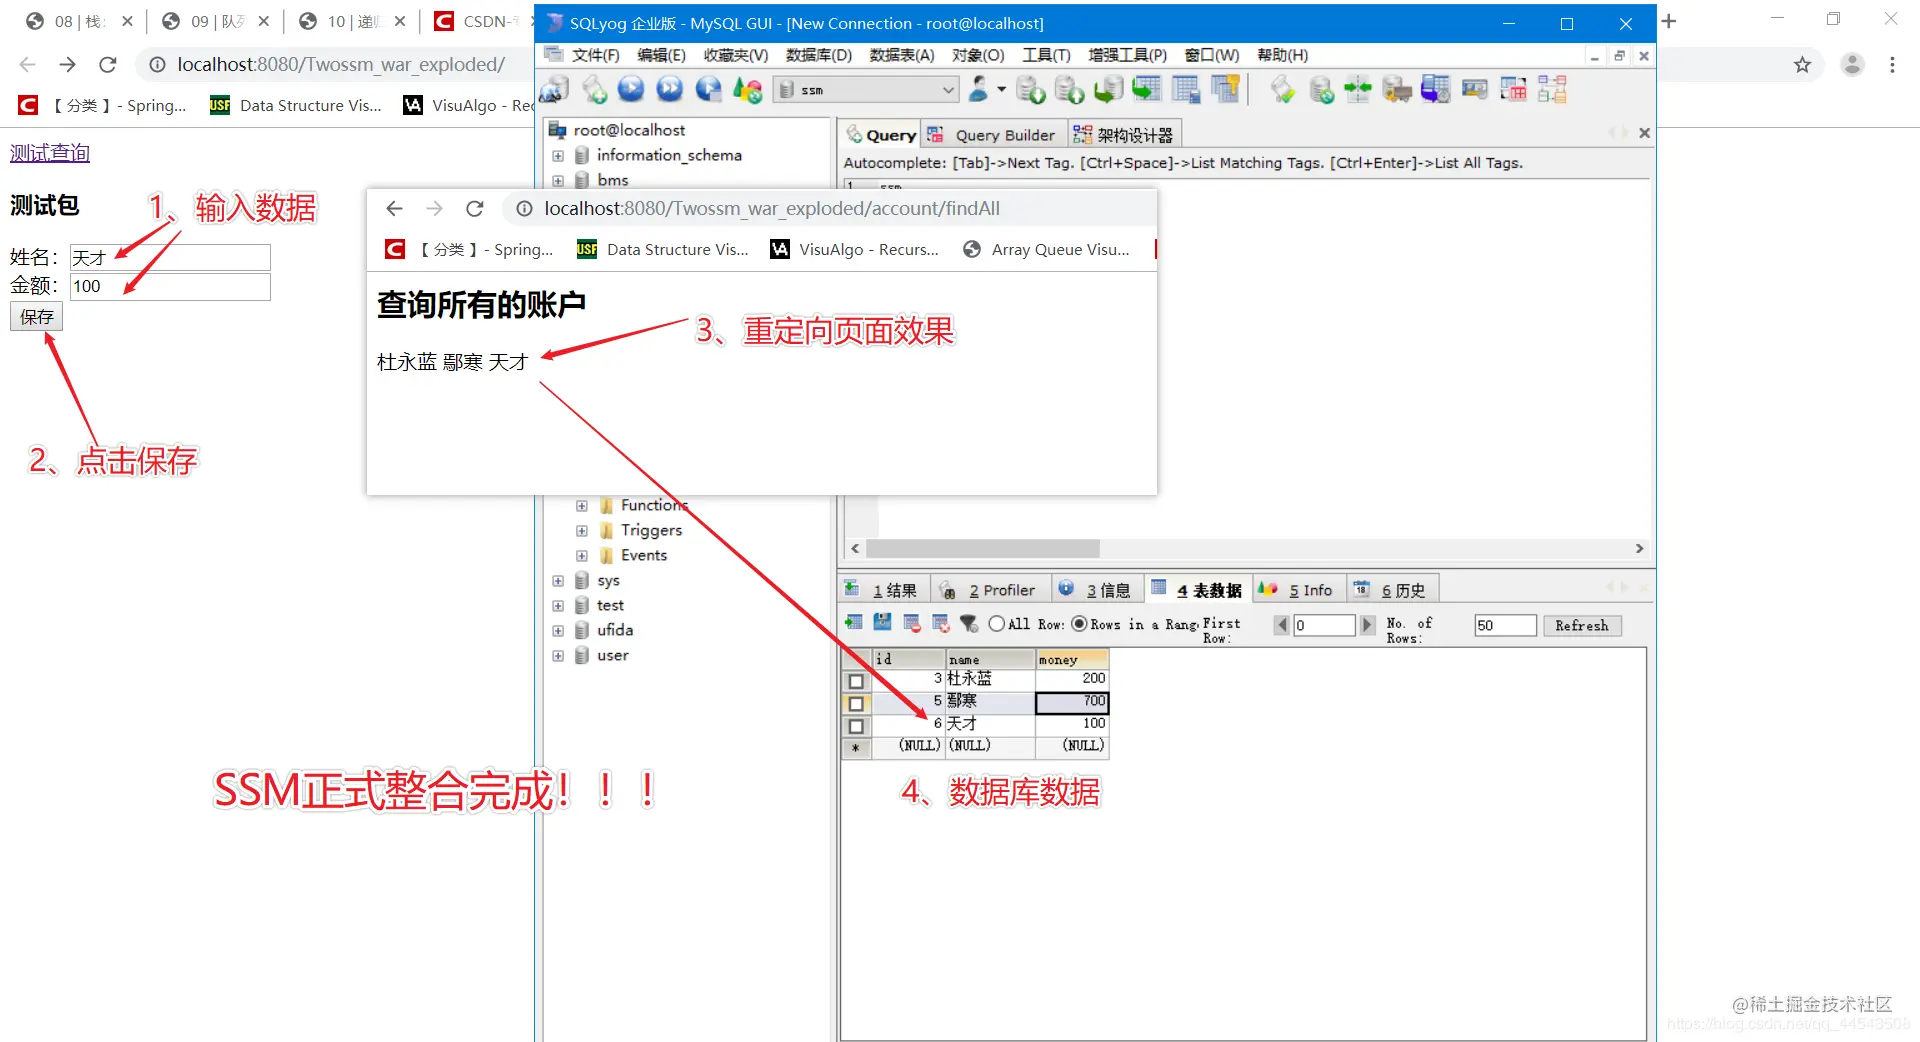Viewport: 1920px width, 1042px height.
Task: Click the schema synchronization arrows icon
Action: (x=1358, y=90)
